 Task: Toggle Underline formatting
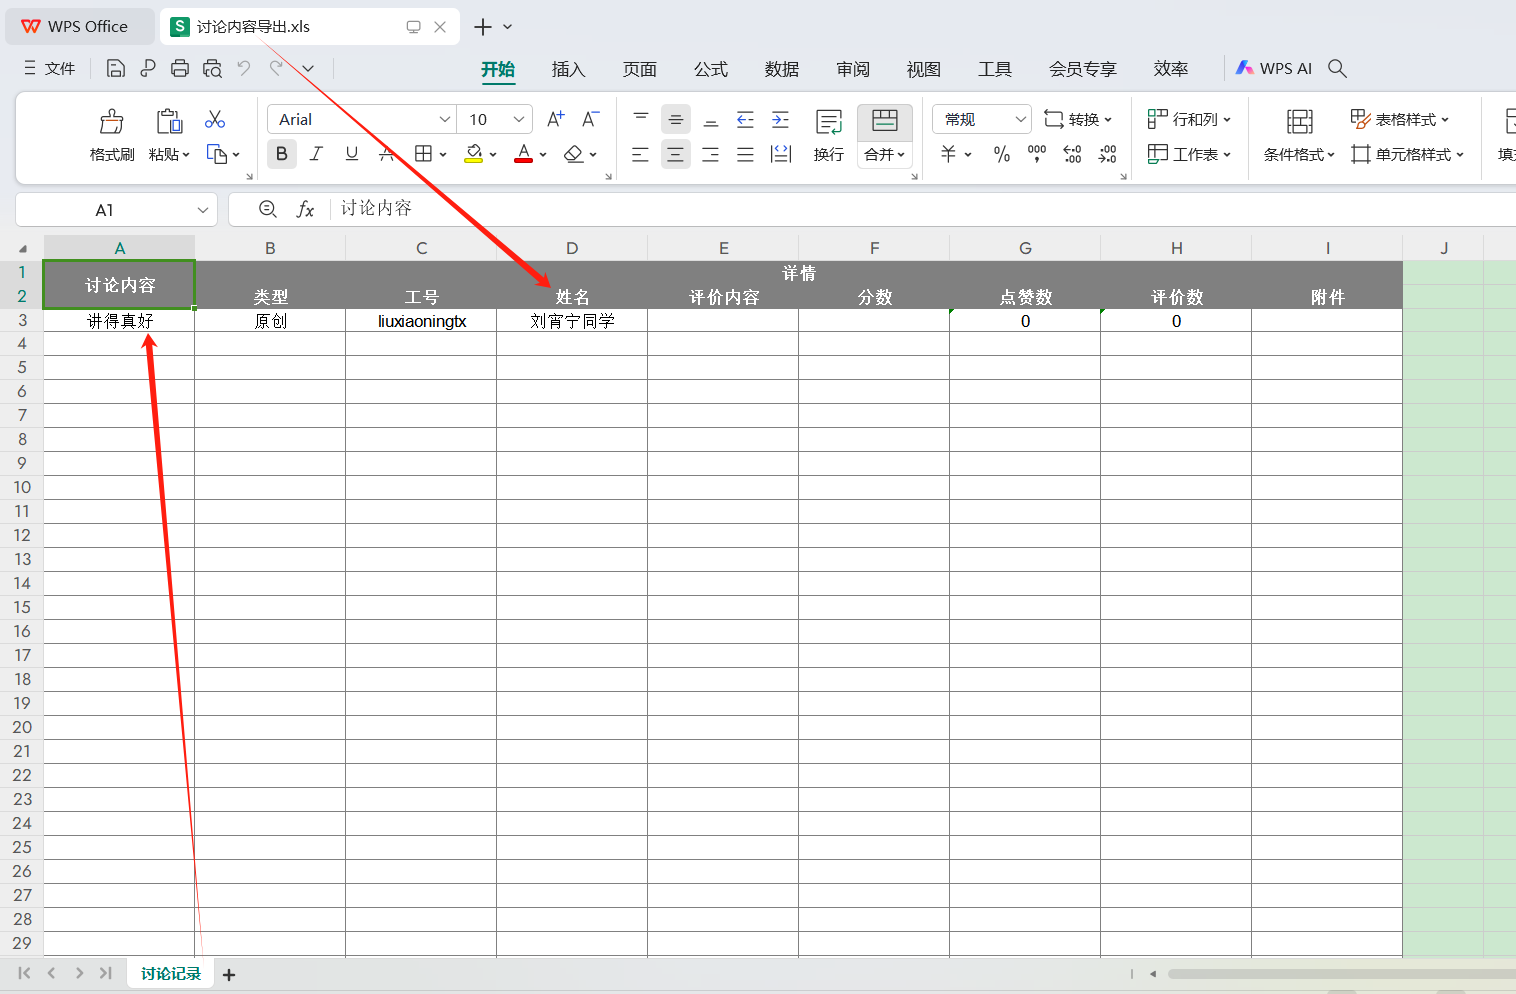pos(351,154)
